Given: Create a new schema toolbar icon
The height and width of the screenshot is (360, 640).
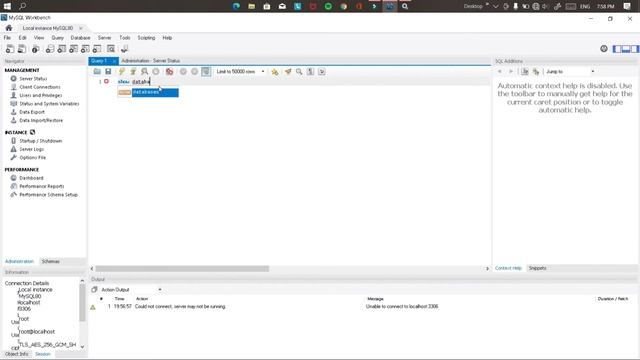Looking at the screenshot, I should coord(50,49).
